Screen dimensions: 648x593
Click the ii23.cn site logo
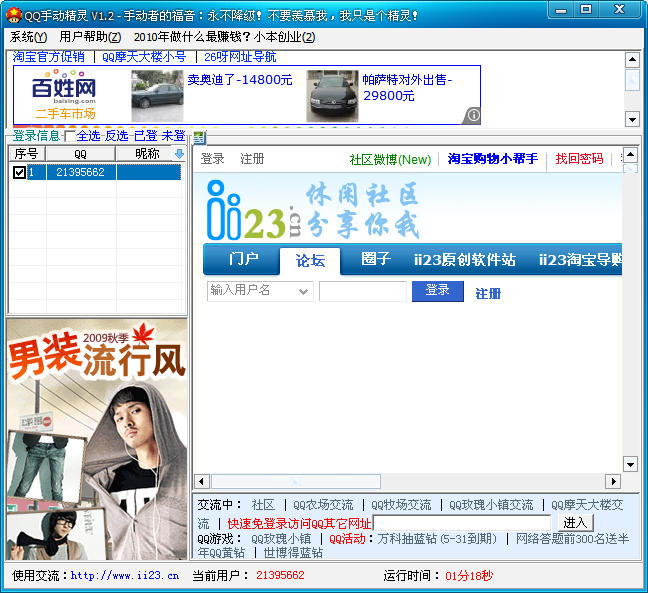(254, 210)
